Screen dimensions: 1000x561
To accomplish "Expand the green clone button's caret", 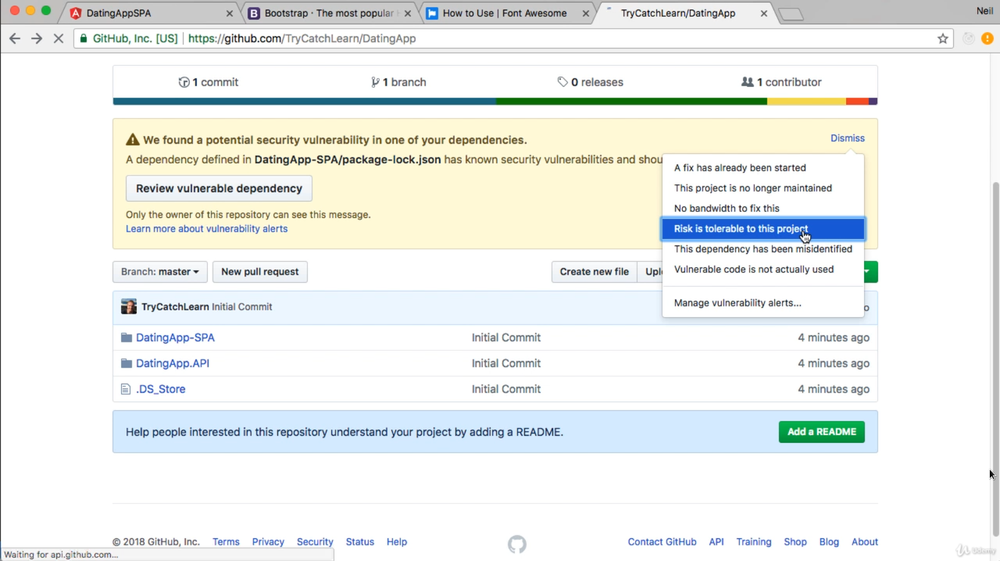I will [x=868, y=272].
